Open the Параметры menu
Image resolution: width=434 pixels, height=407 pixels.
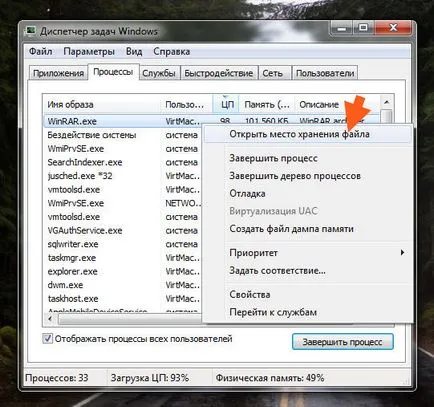click(x=89, y=52)
